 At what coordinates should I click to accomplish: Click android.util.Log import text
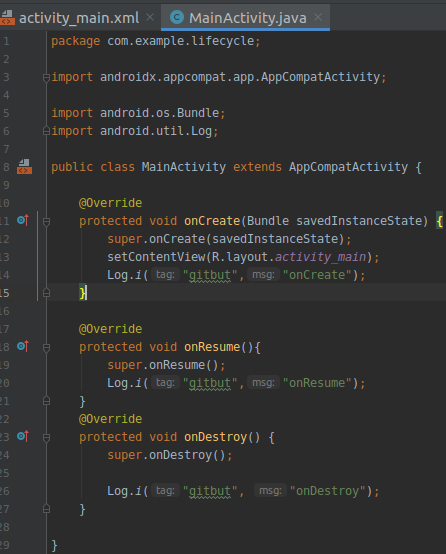coord(156,131)
